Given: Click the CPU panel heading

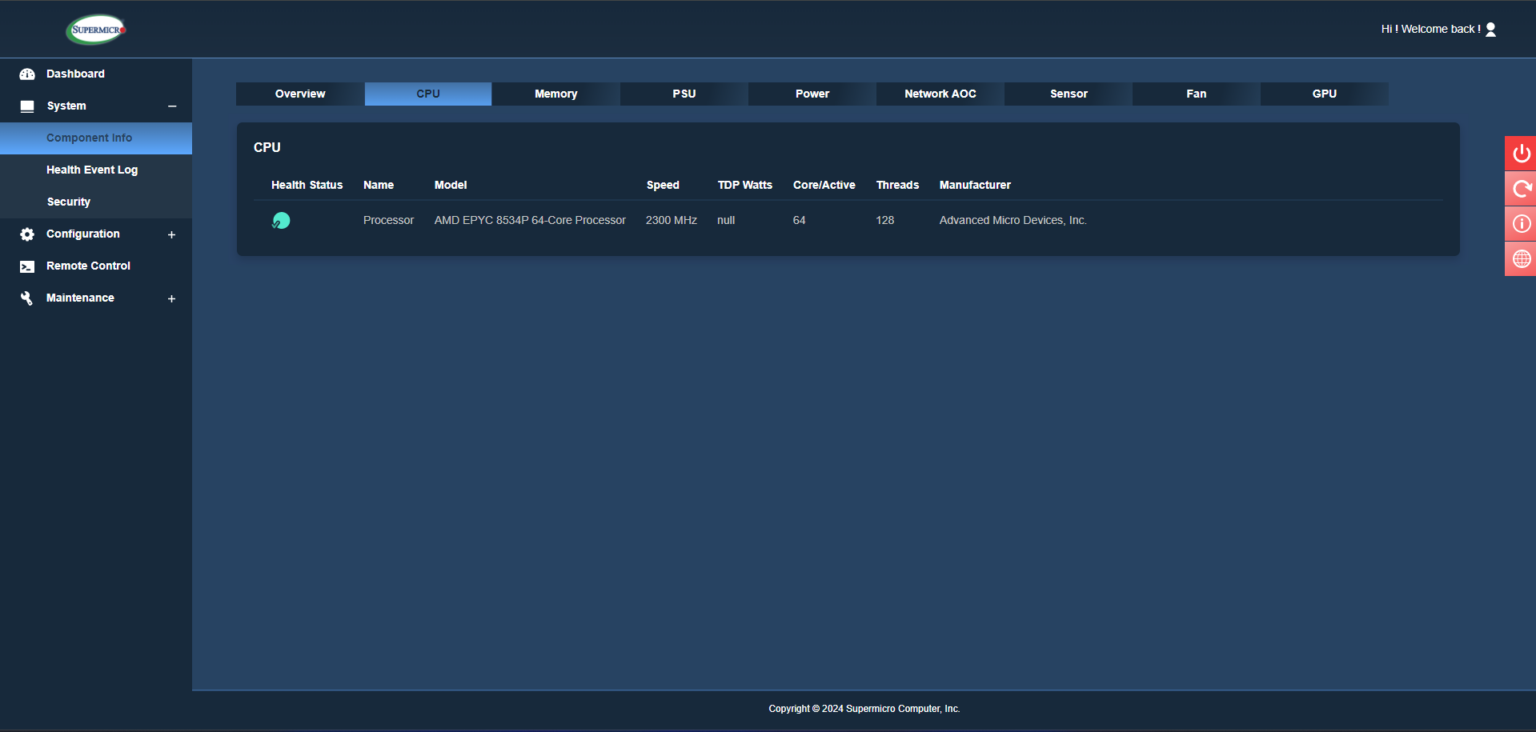Looking at the screenshot, I should (x=267, y=147).
